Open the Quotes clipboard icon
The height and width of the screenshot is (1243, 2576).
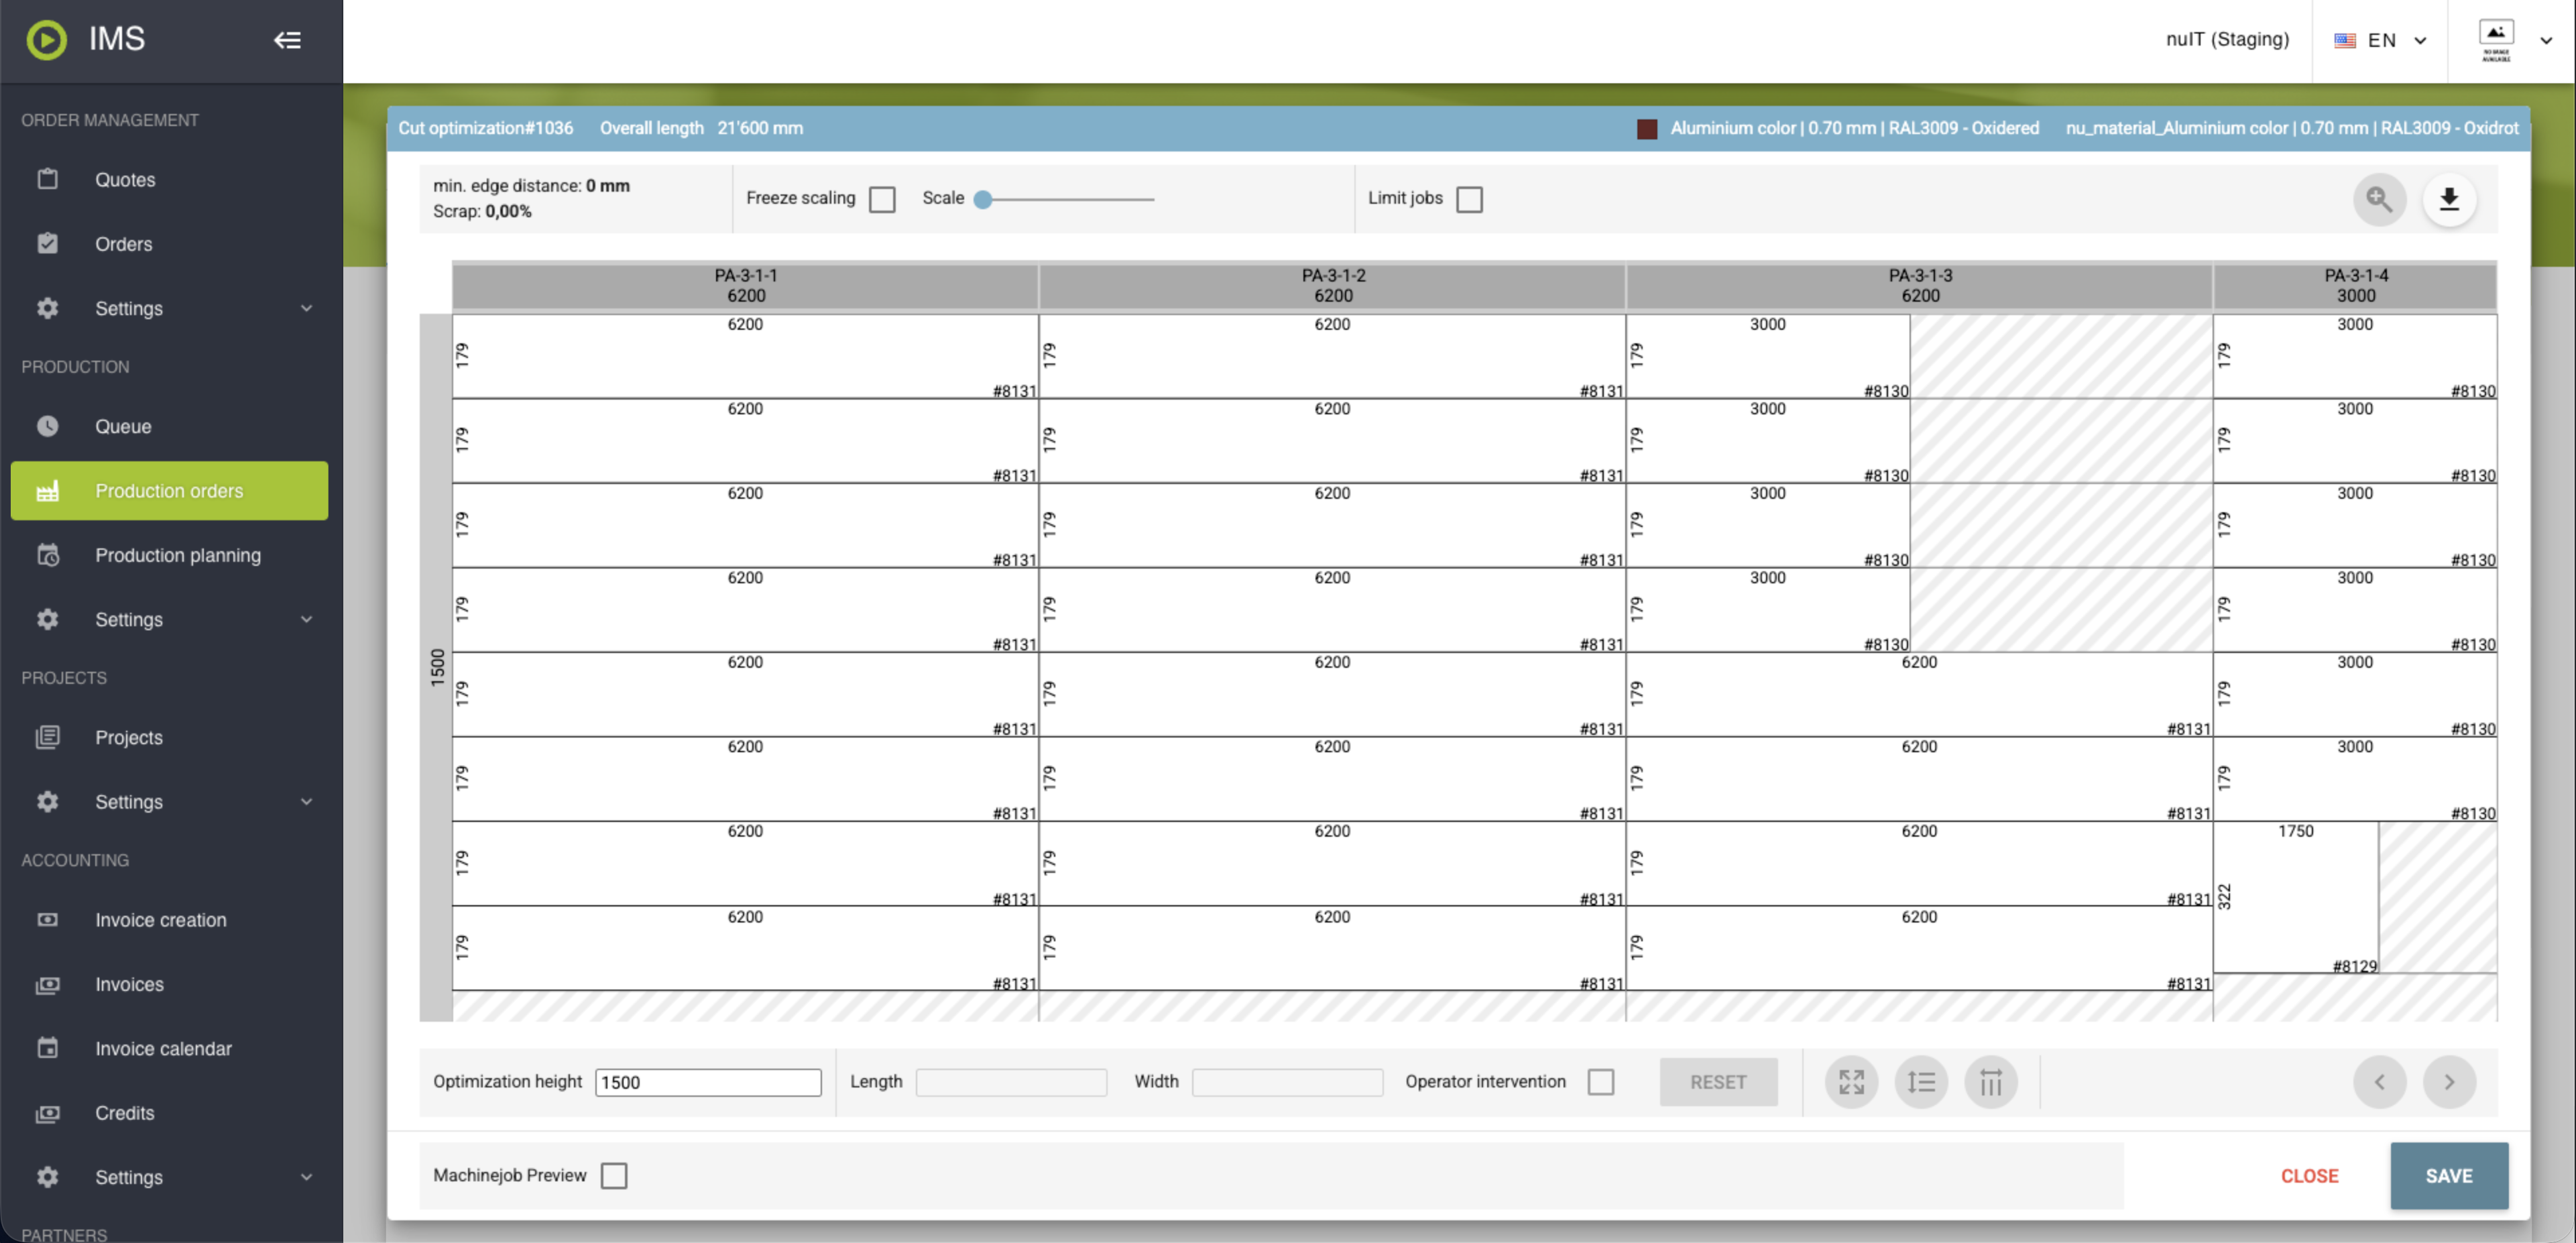pyautogui.click(x=47, y=179)
